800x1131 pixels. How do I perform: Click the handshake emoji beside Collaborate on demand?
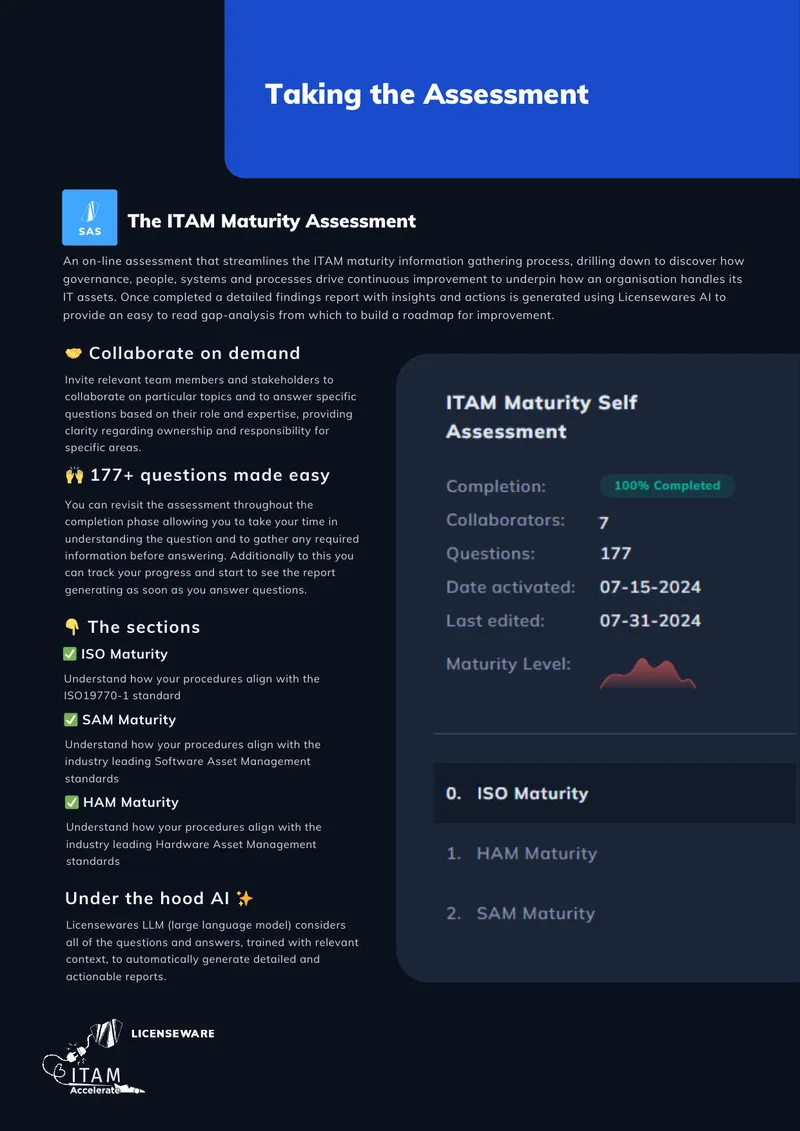tap(73, 353)
